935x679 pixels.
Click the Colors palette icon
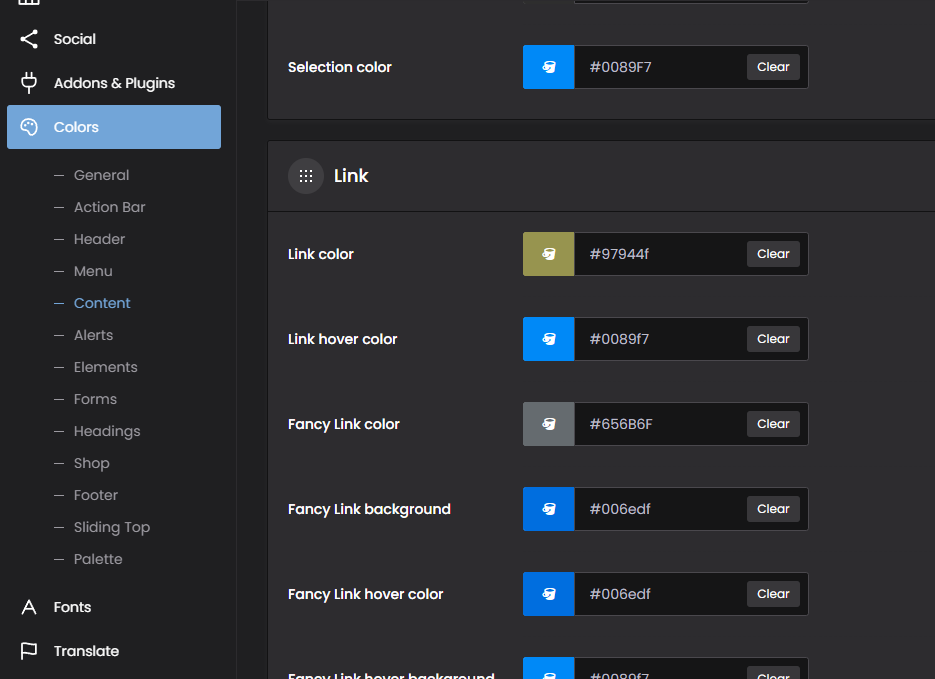pyautogui.click(x=29, y=127)
